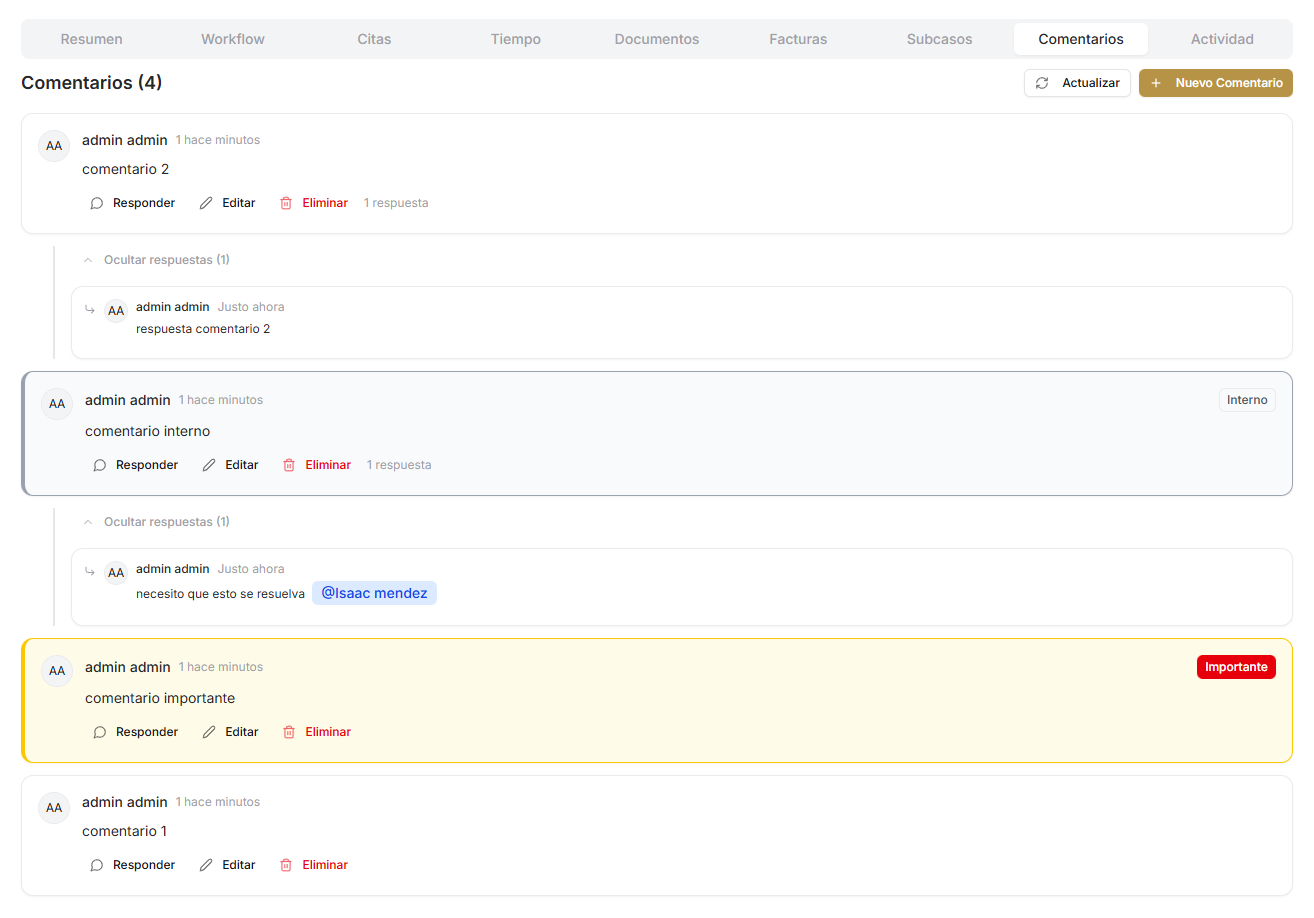Go to the Facturas tab
Viewport: 1314px width, 918px height.
pos(798,39)
